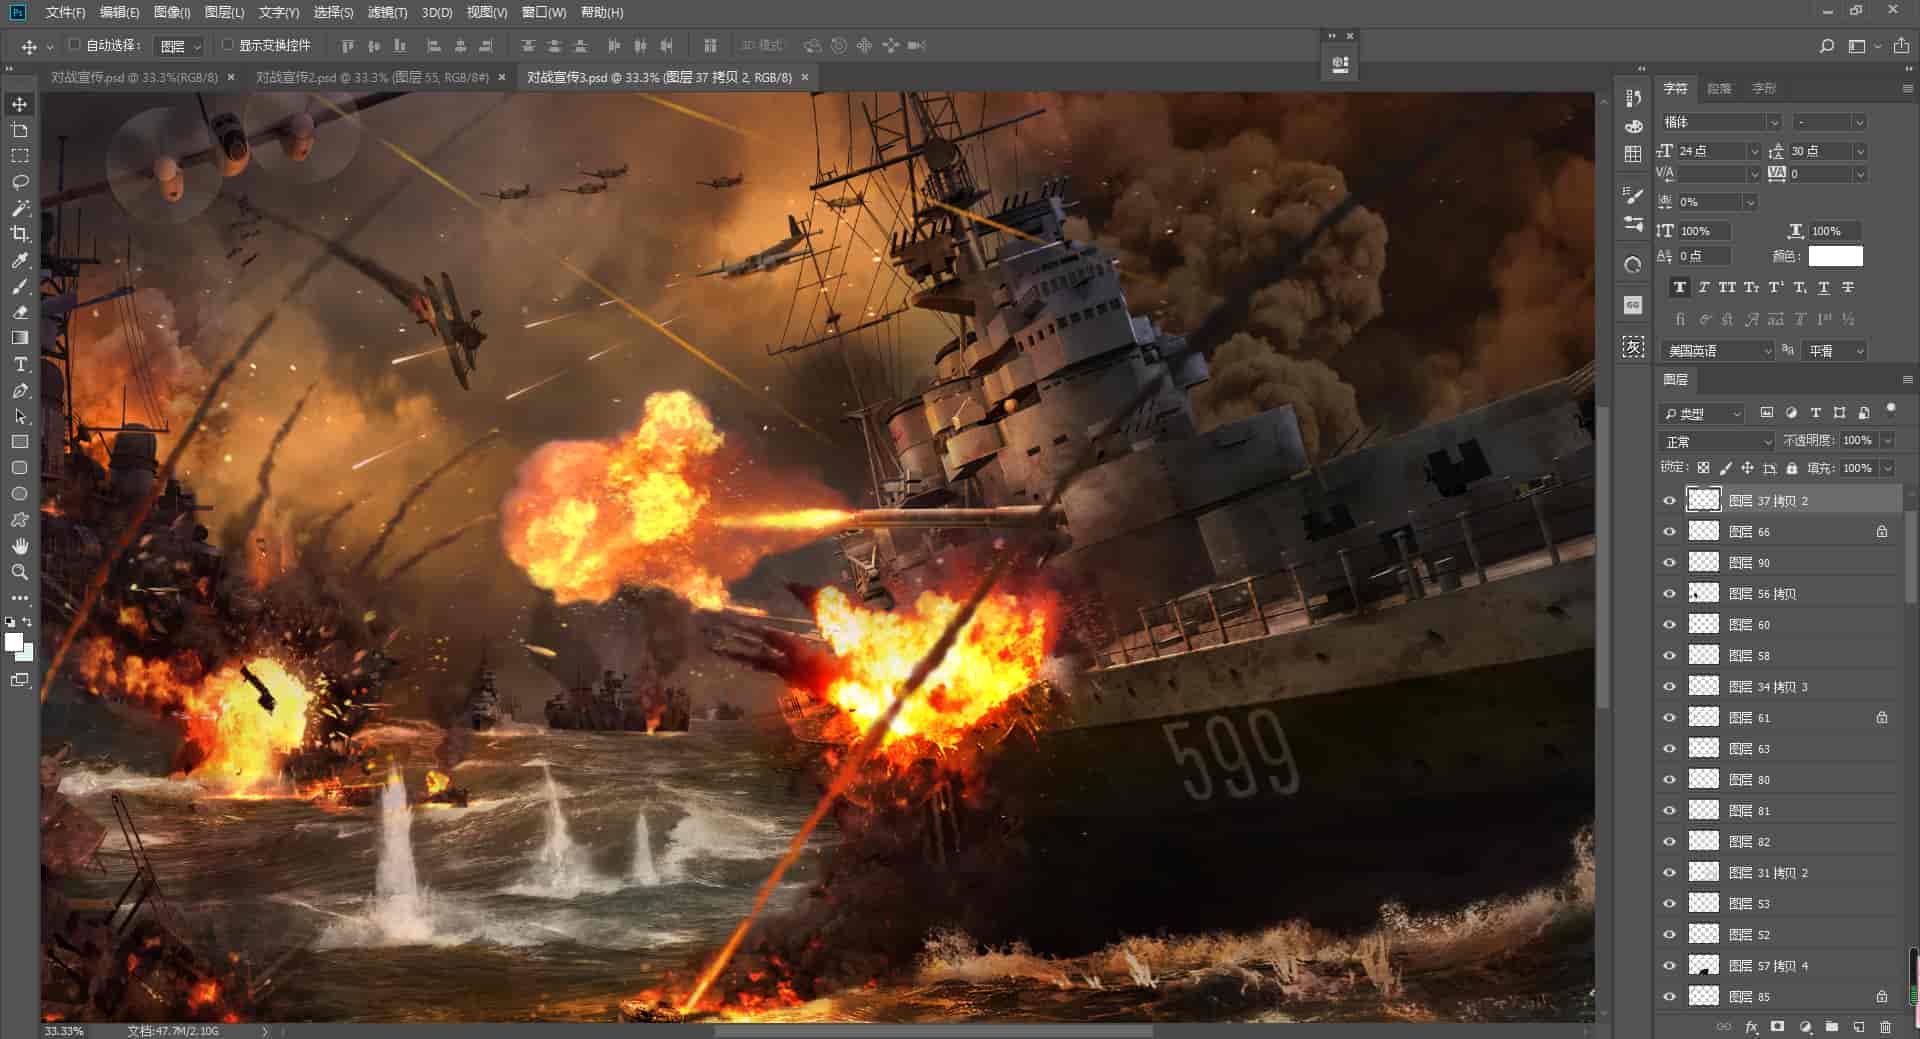
Task: Create a new layer group folder
Action: pyautogui.click(x=1832, y=1027)
